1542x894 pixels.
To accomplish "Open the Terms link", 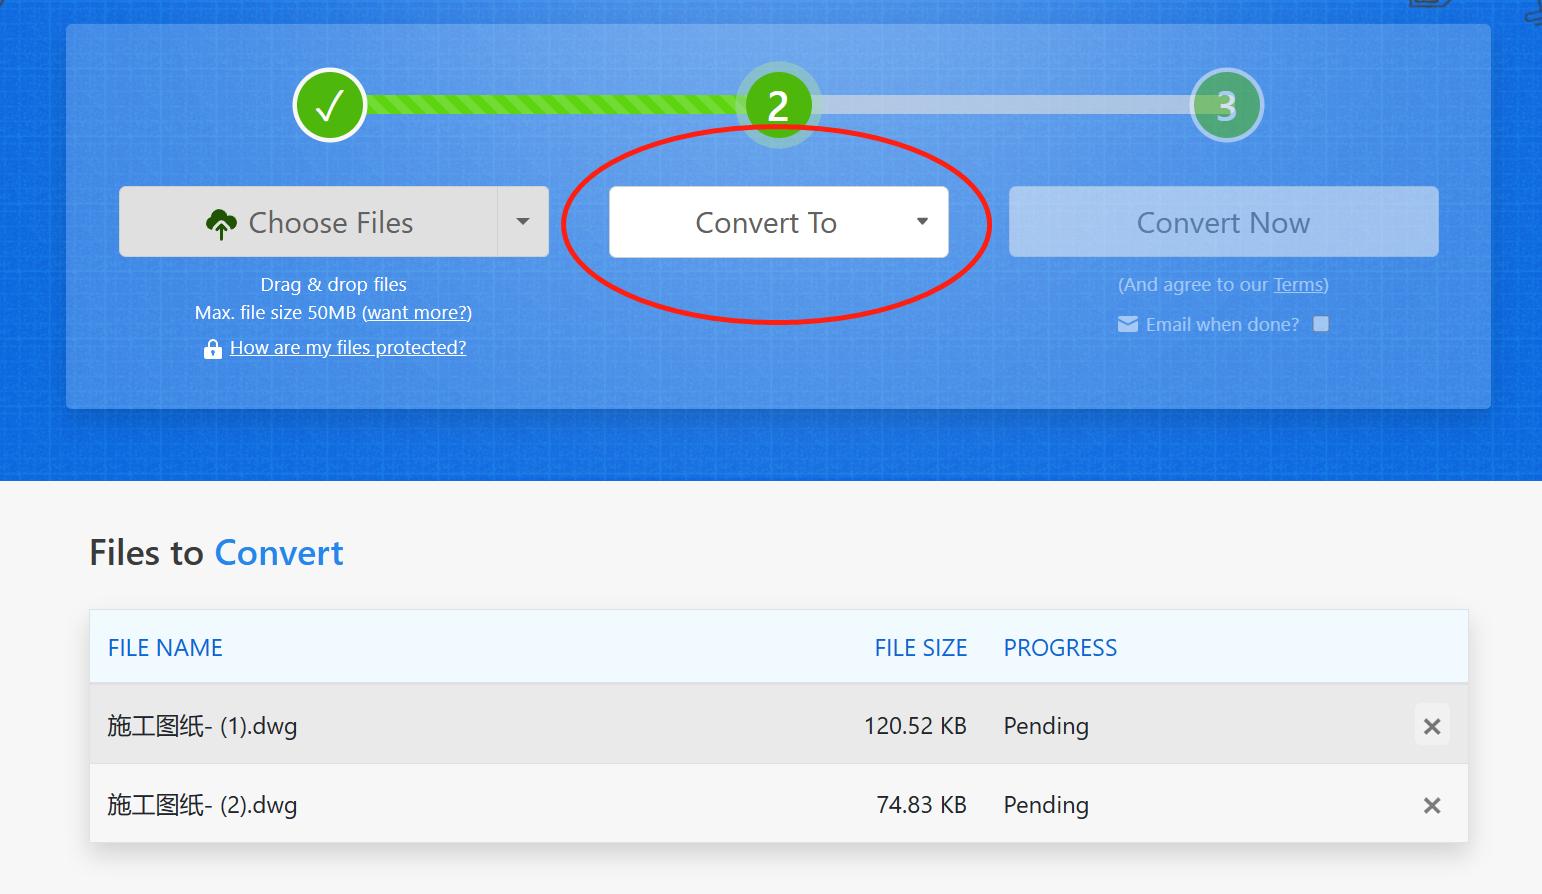I will 1298,285.
